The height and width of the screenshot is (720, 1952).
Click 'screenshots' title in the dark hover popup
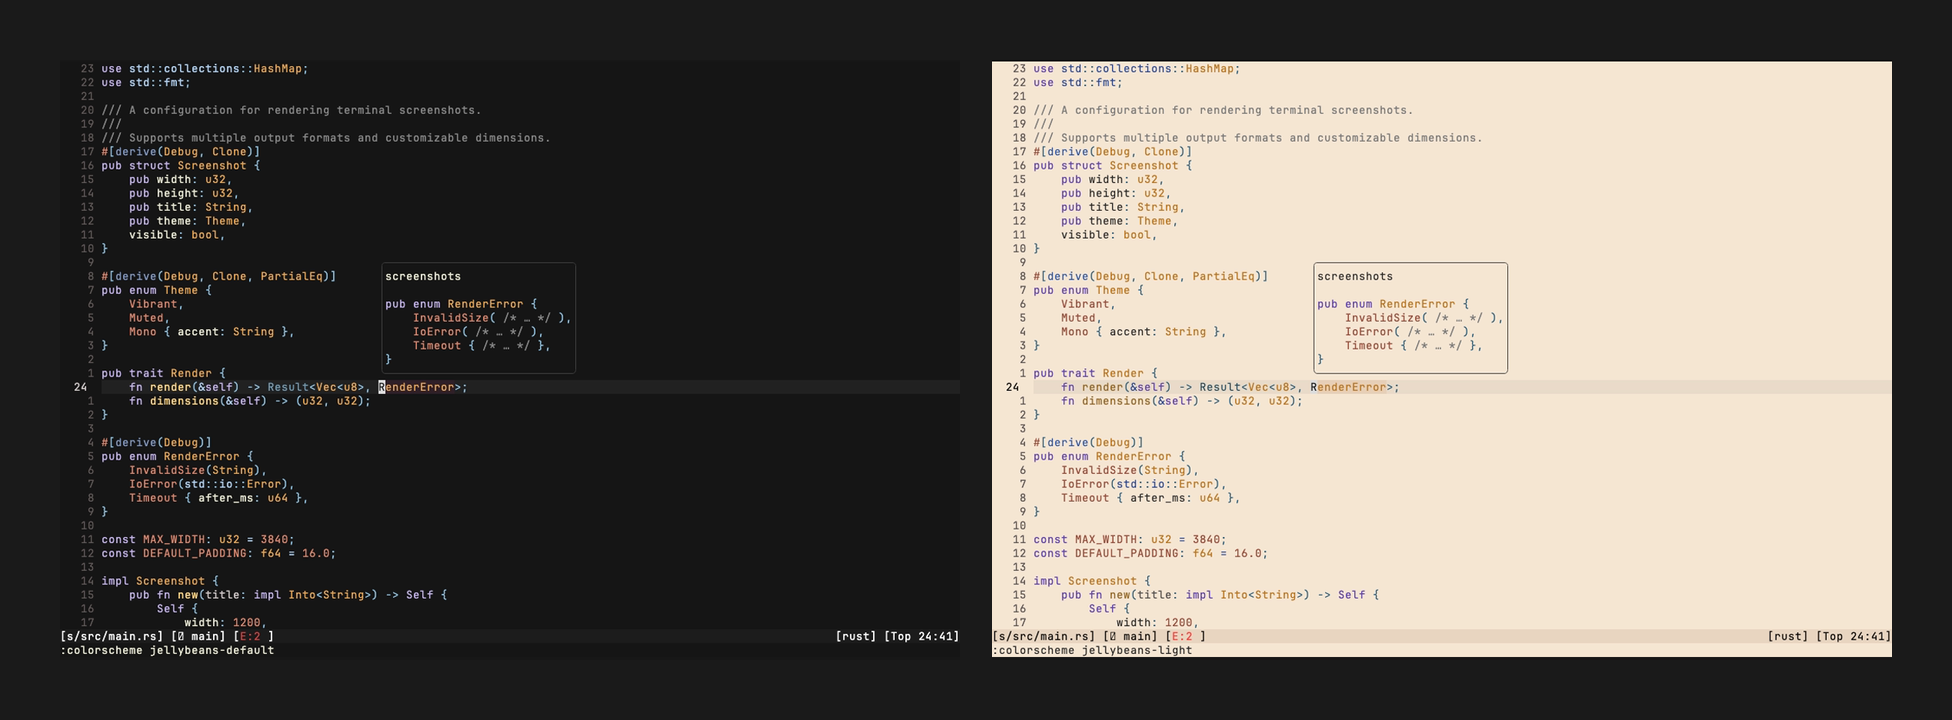423,277
